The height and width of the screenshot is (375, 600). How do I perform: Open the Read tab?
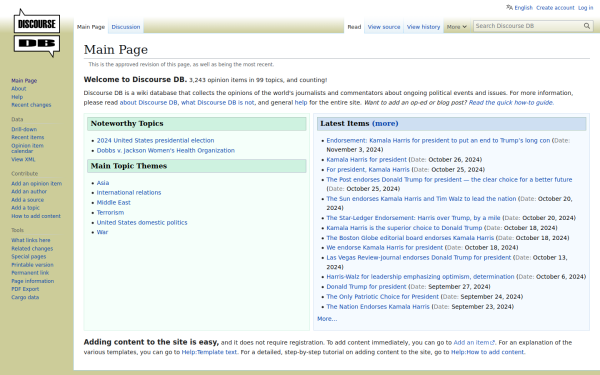[354, 27]
